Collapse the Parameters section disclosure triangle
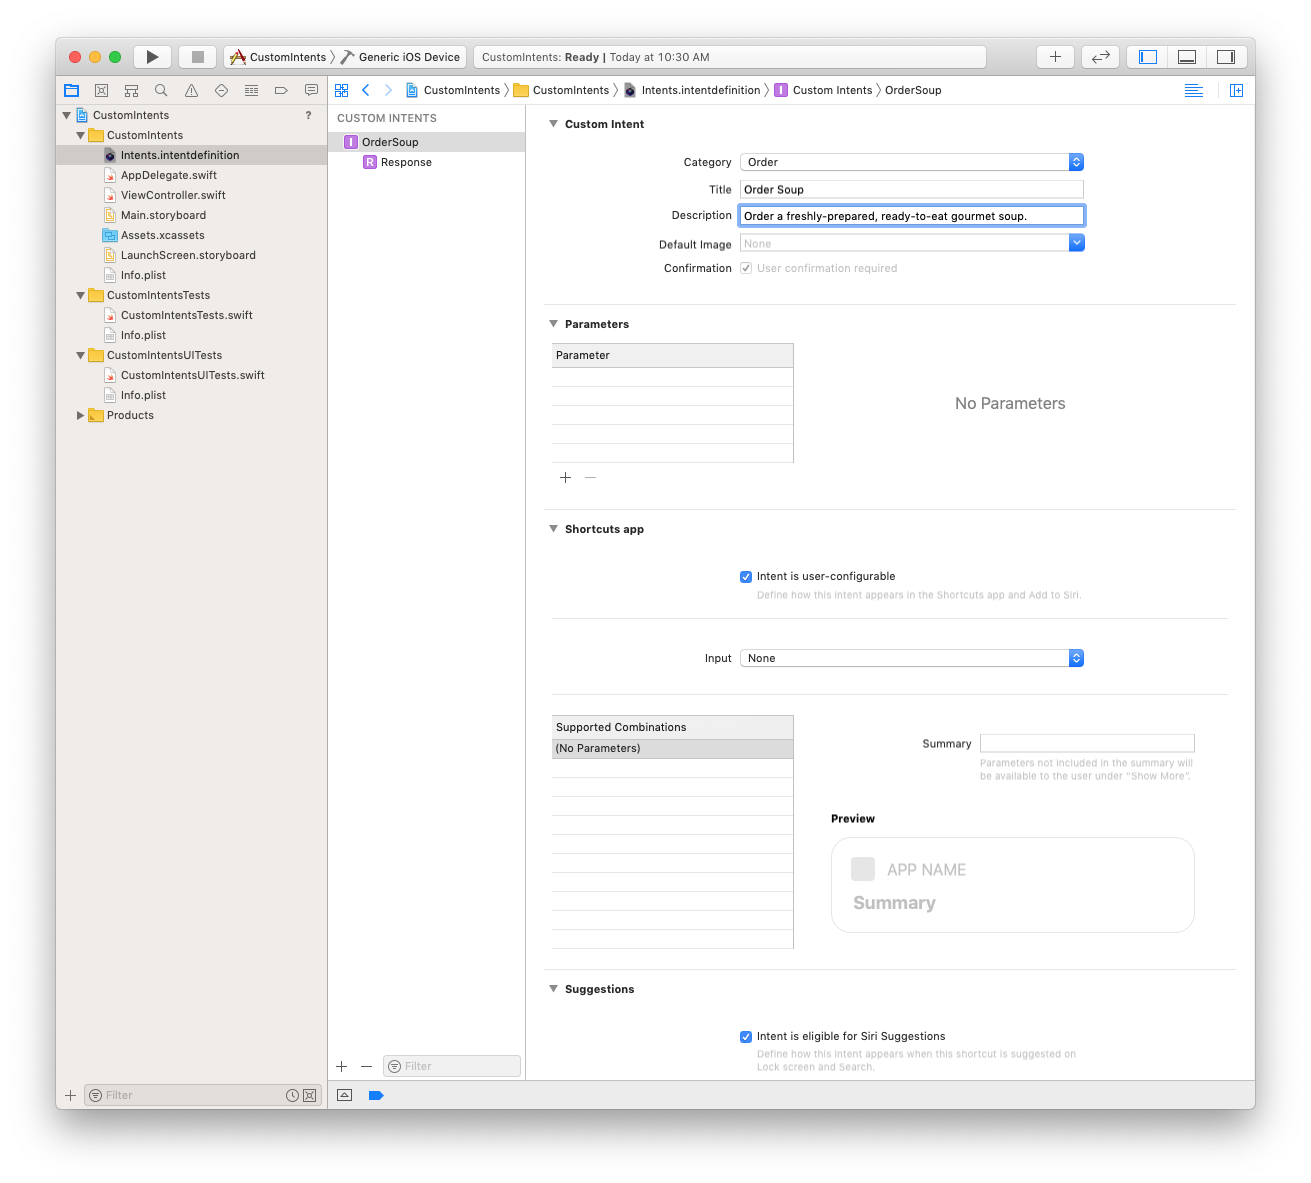Screen dimensions: 1311x1183 pyautogui.click(x=554, y=323)
